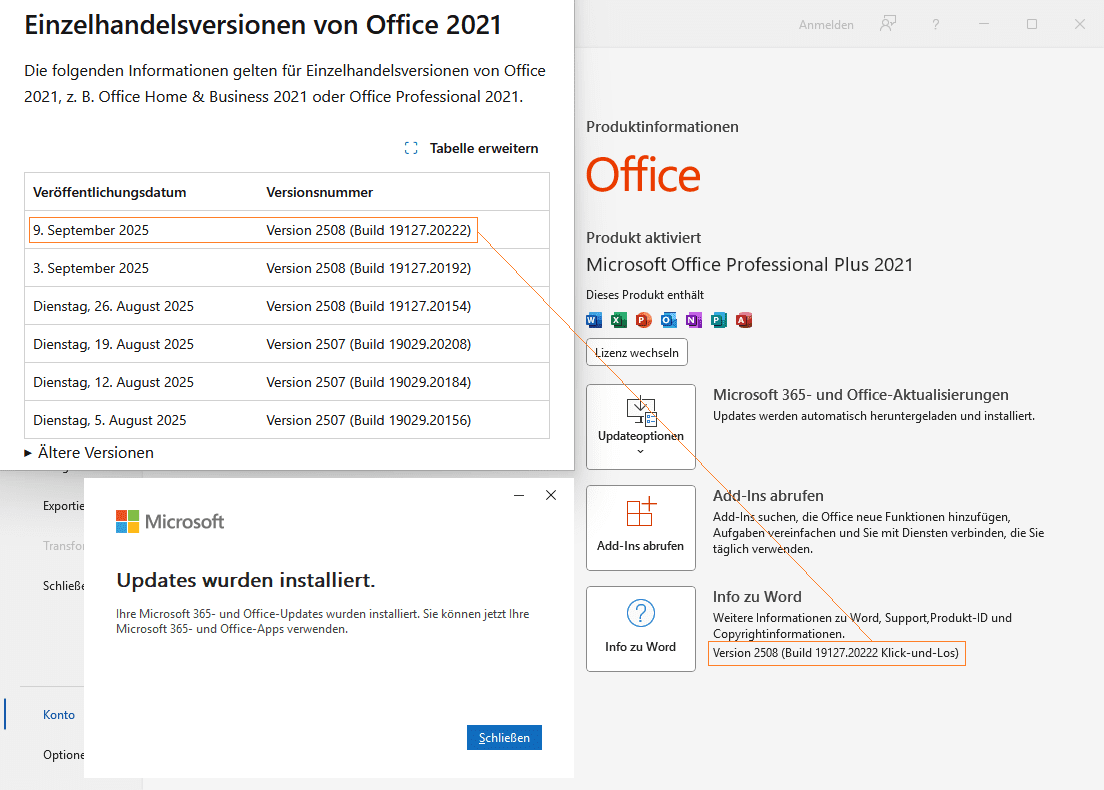Open the Updateoptionen dropdown
The image size is (1104, 790).
point(640,427)
